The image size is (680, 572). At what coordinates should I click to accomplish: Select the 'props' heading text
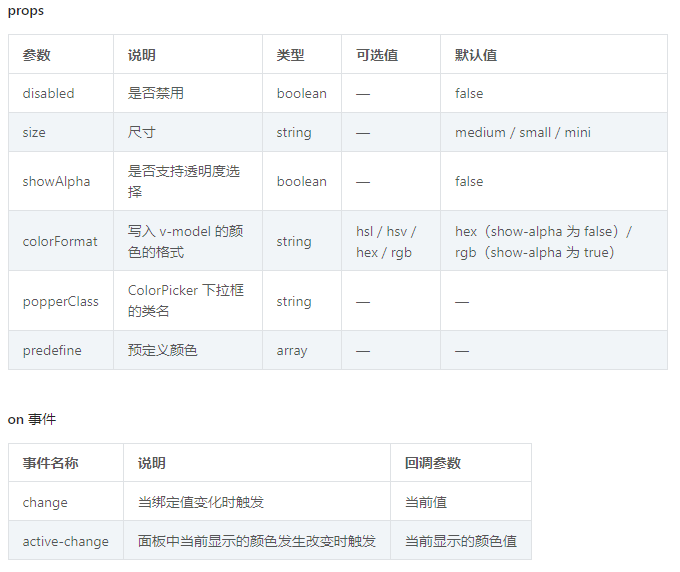pyautogui.click(x=26, y=11)
